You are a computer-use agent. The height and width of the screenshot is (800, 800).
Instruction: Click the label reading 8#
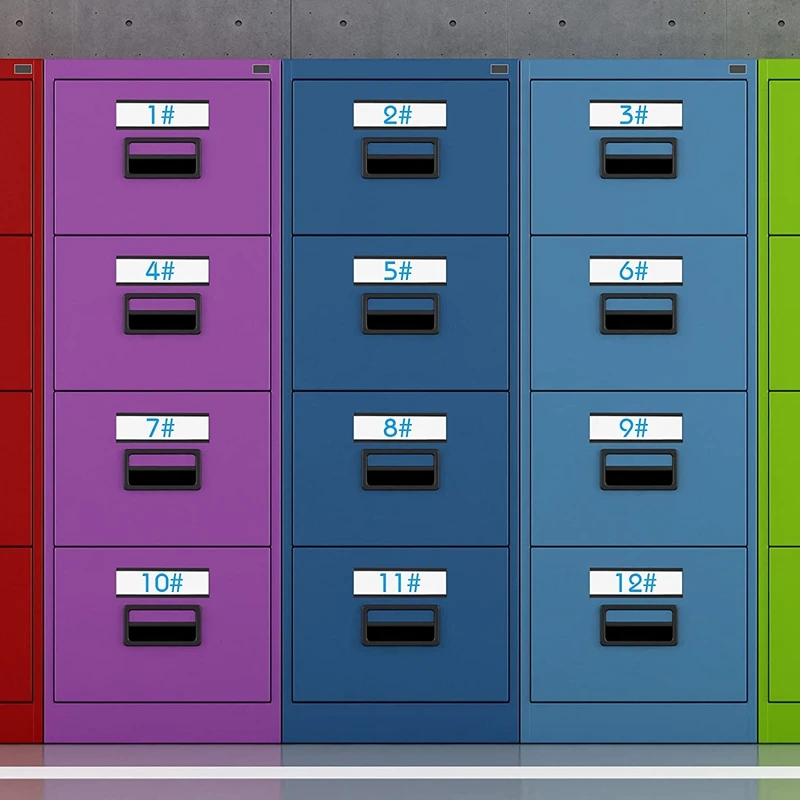pyautogui.click(x=399, y=428)
